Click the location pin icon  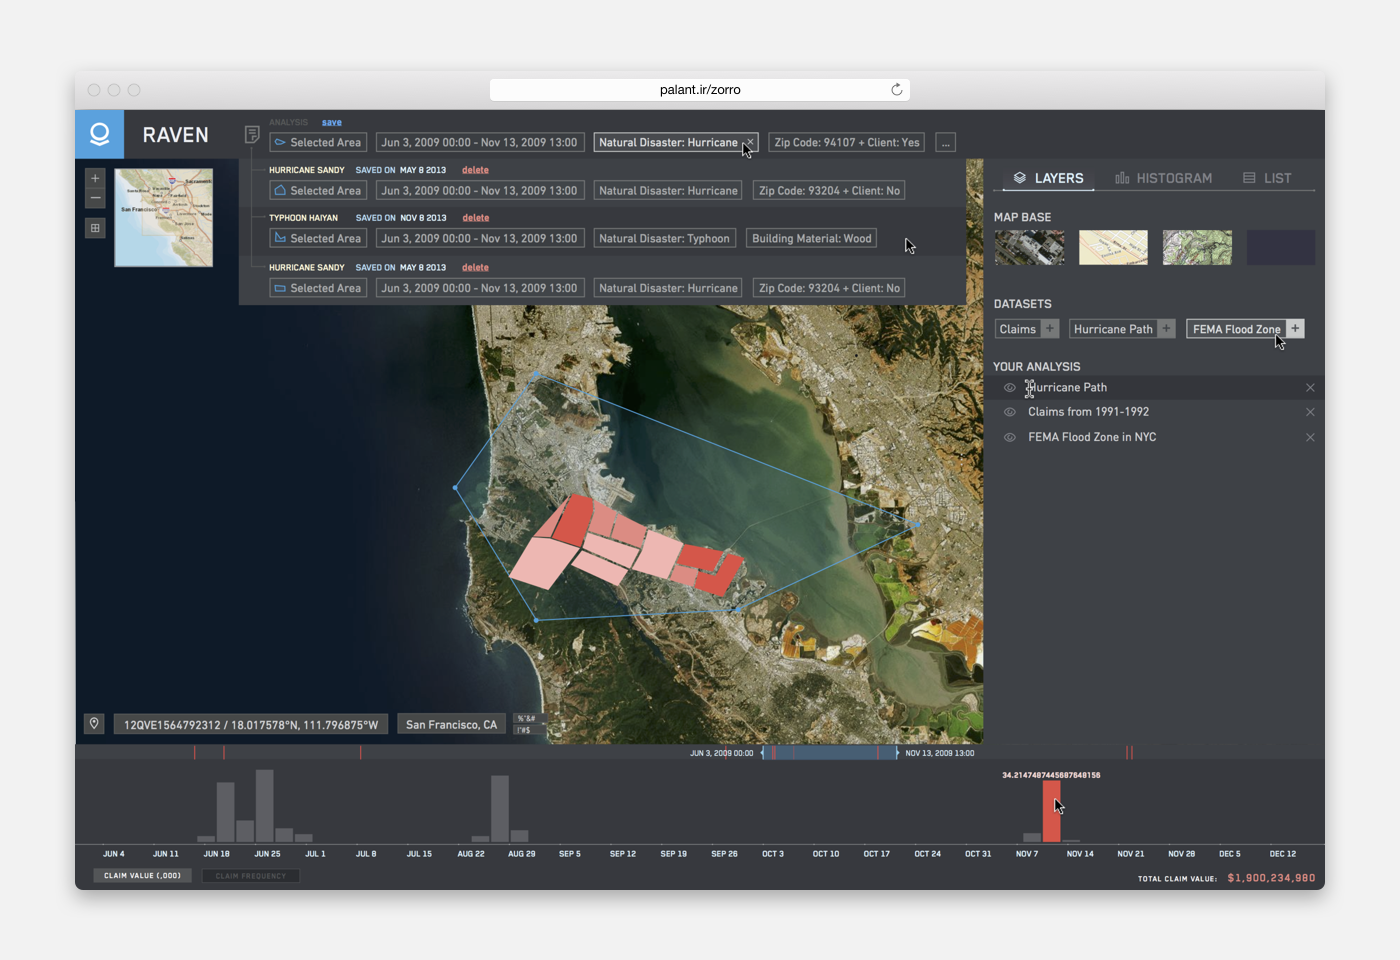(x=94, y=723)
